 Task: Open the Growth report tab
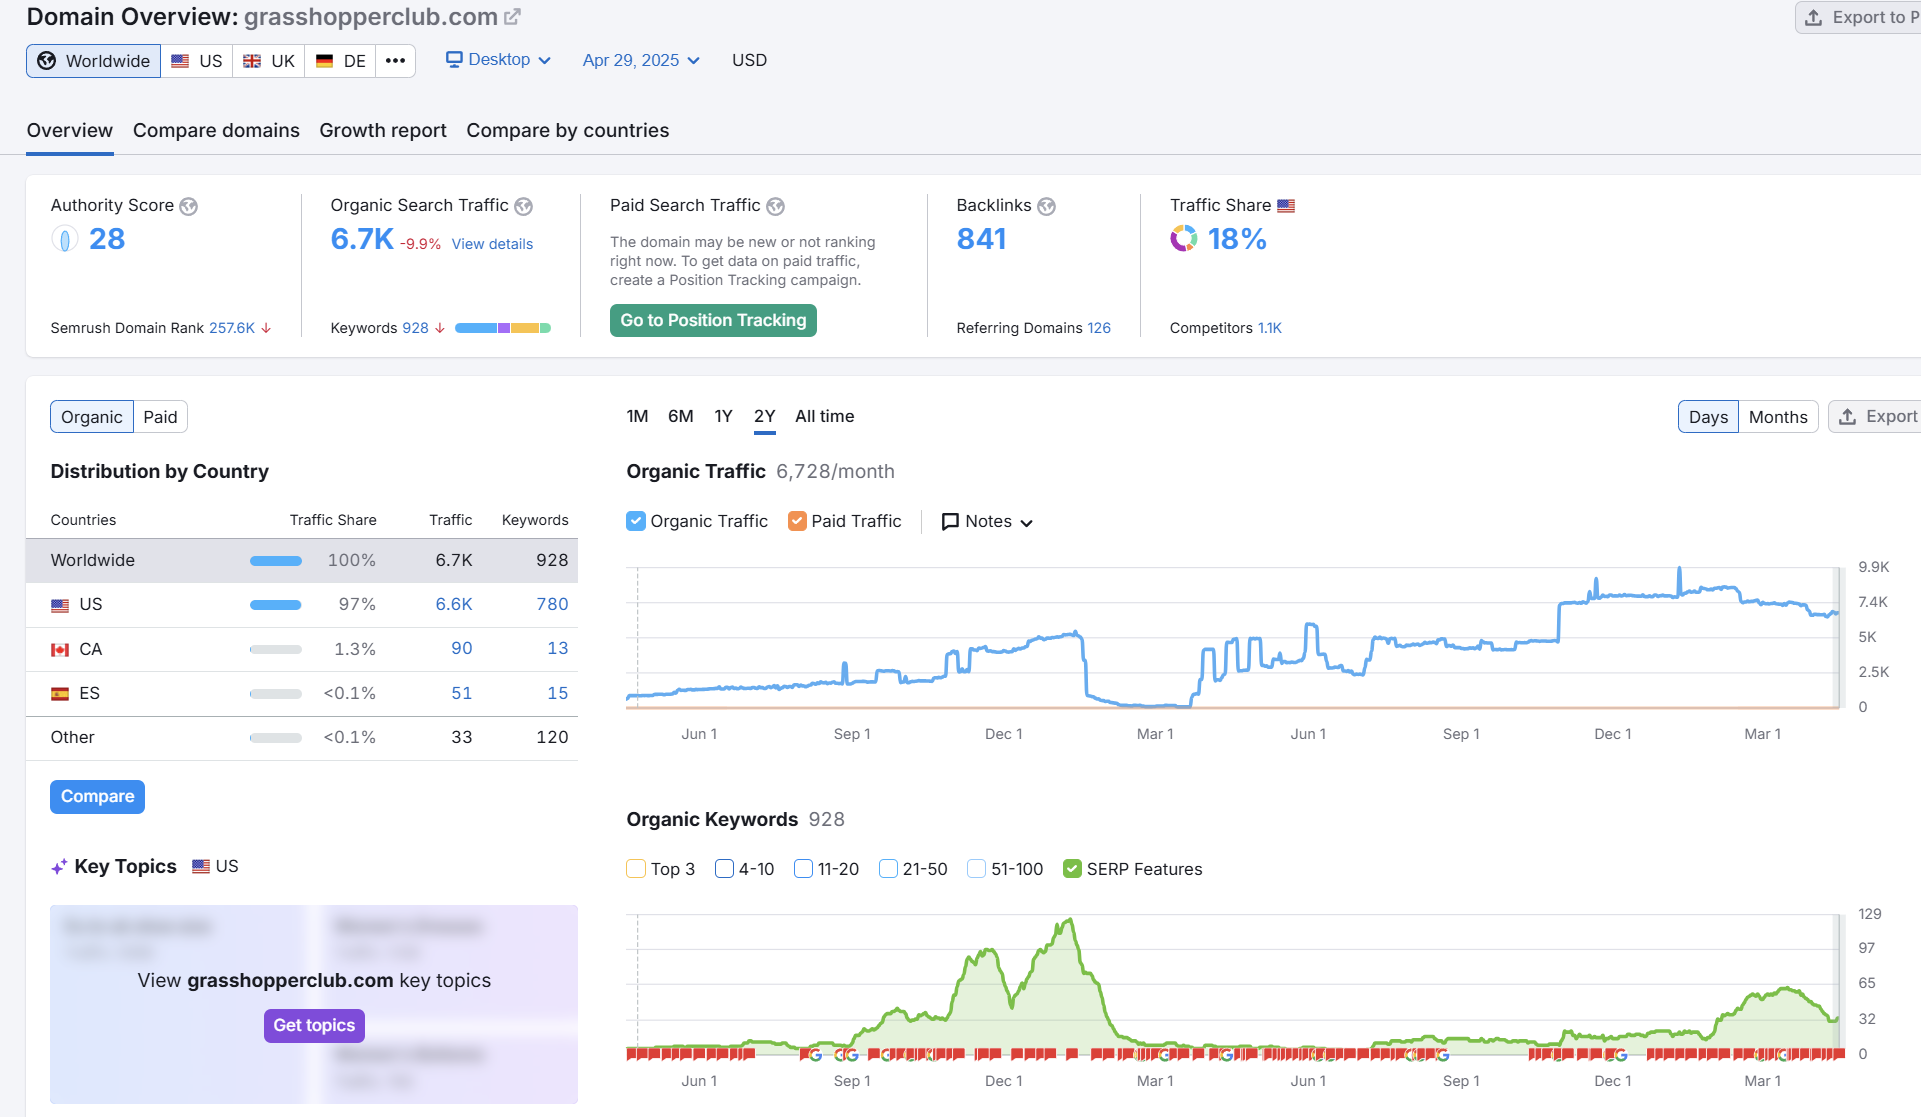coord(383,131)
